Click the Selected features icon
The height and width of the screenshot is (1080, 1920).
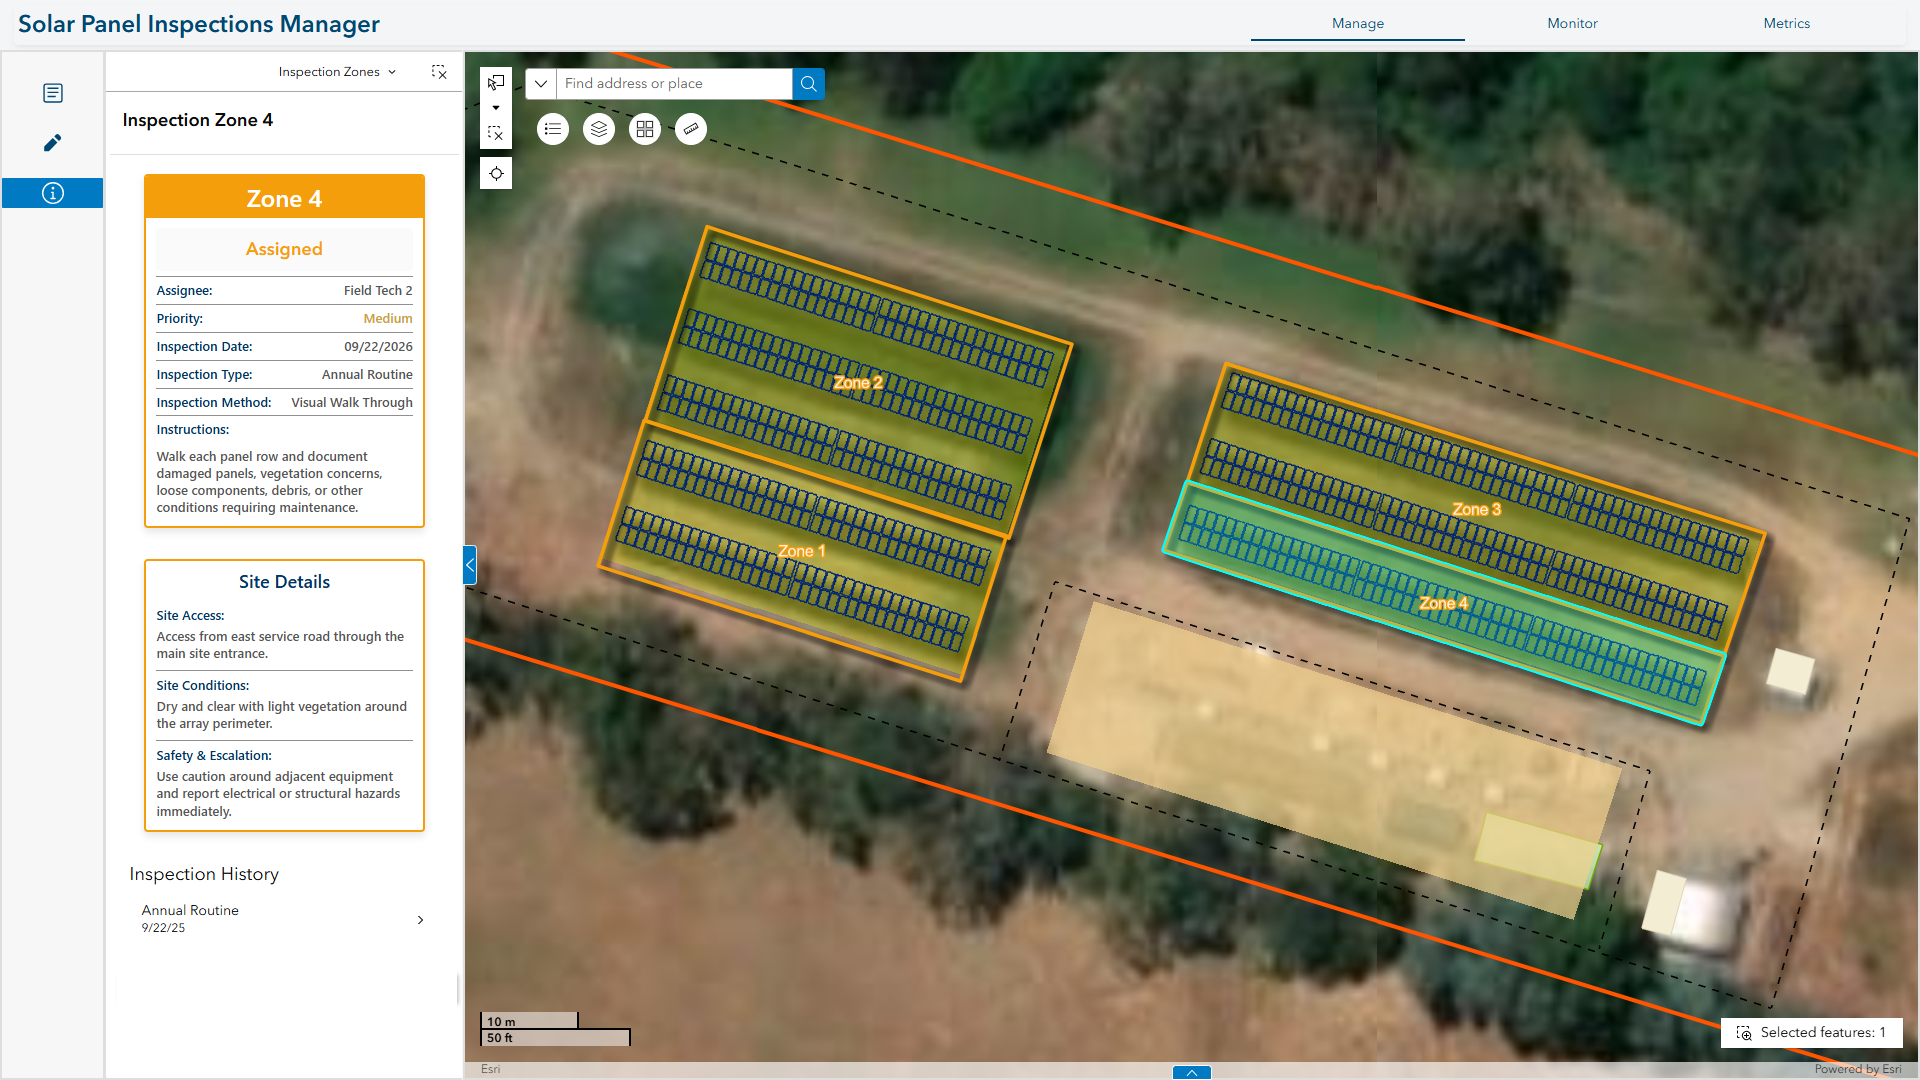[1744, 1033]
